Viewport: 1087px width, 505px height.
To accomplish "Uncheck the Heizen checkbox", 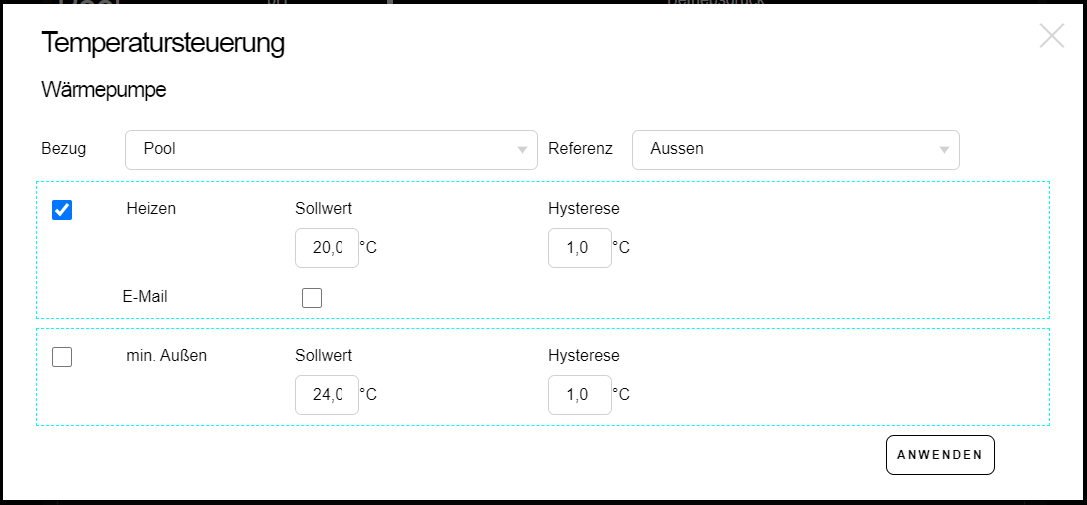I will (x=62, y=210).
